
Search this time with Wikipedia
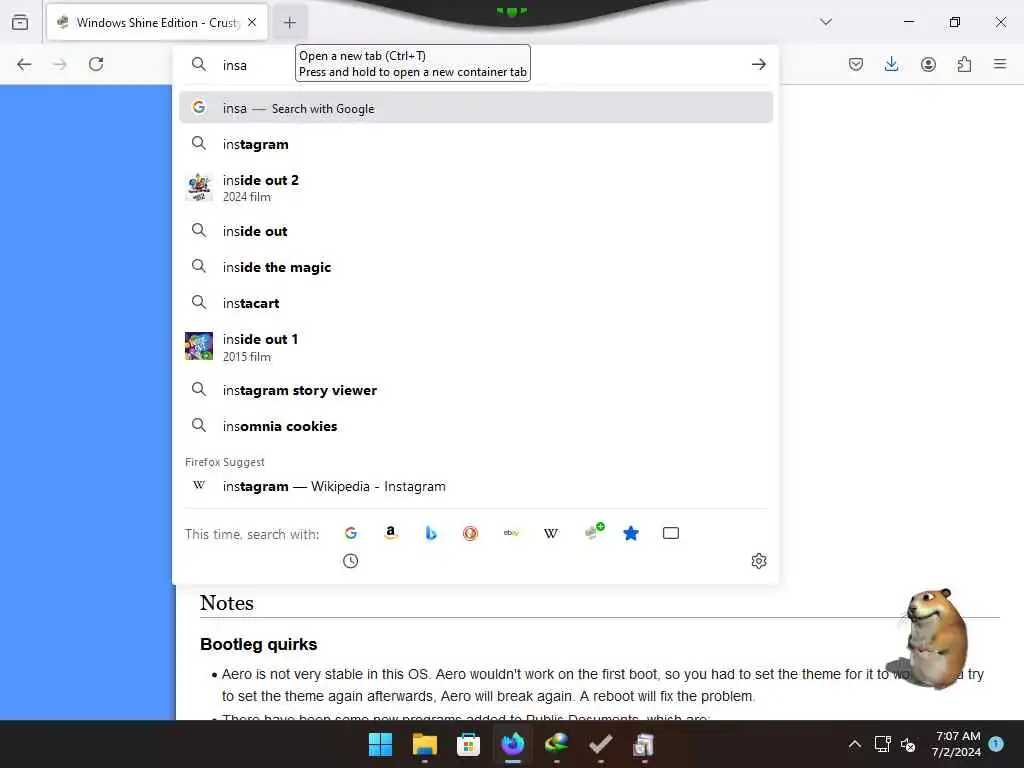click(x=551, y=533)
